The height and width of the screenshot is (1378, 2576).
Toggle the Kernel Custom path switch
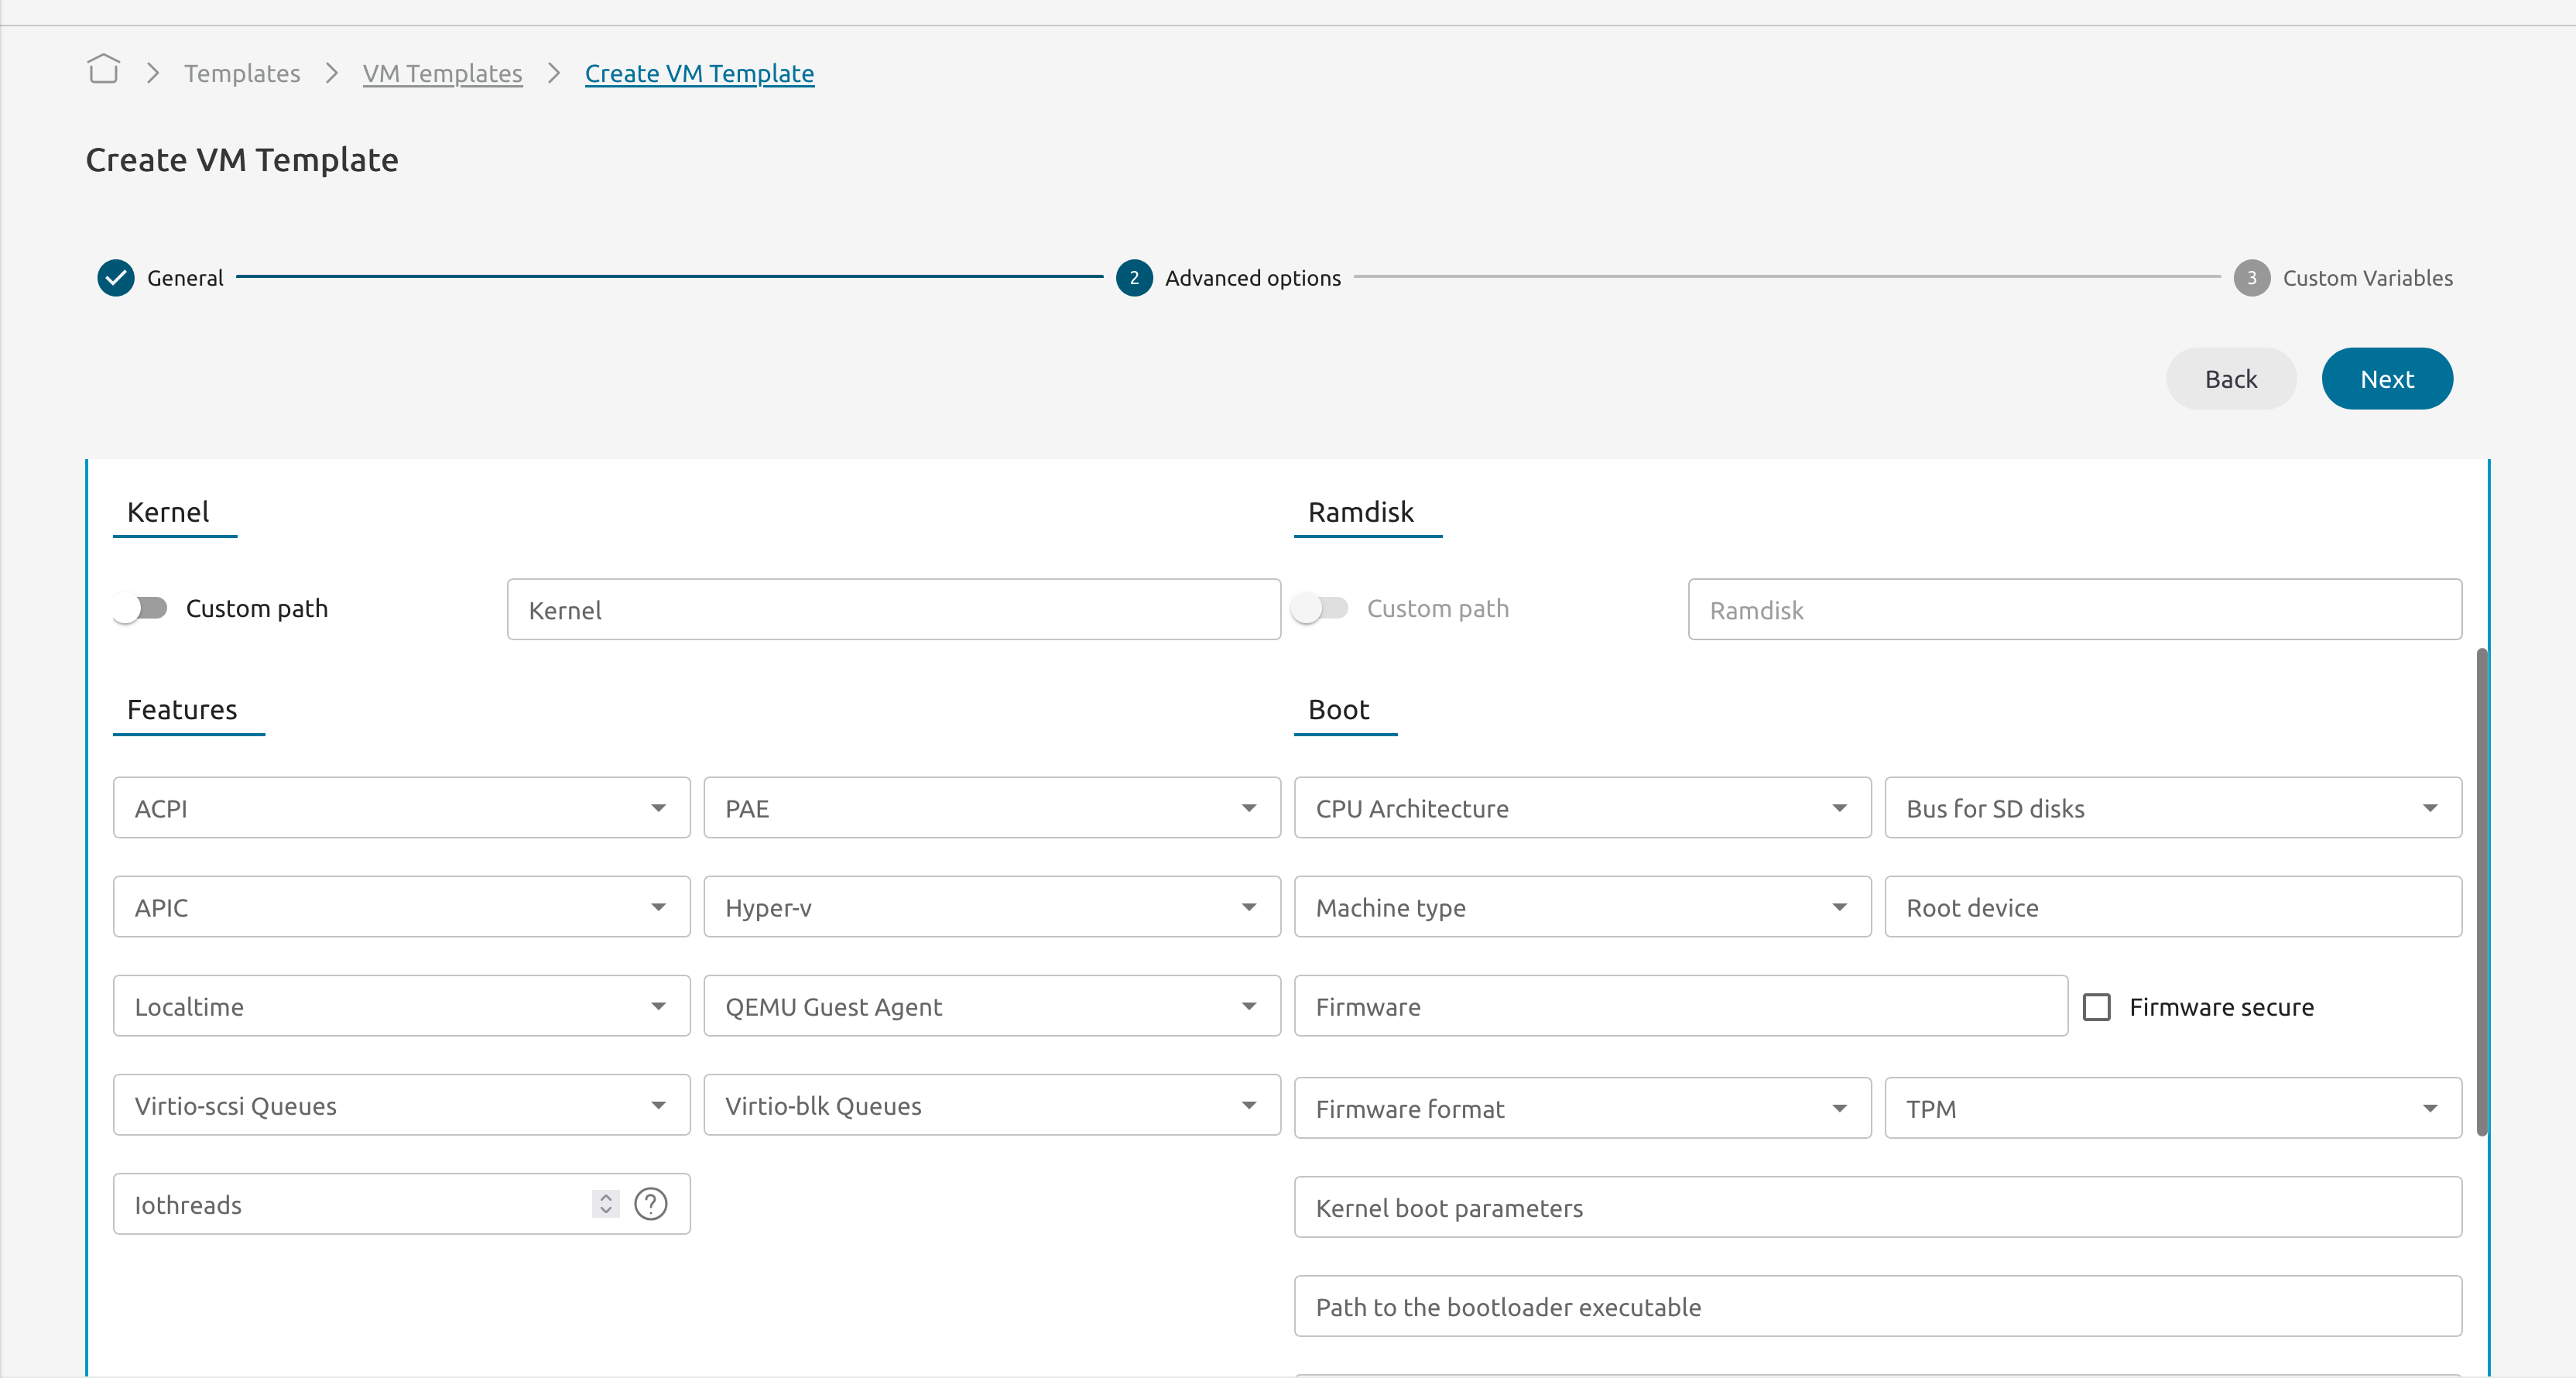tap(140, 608)
